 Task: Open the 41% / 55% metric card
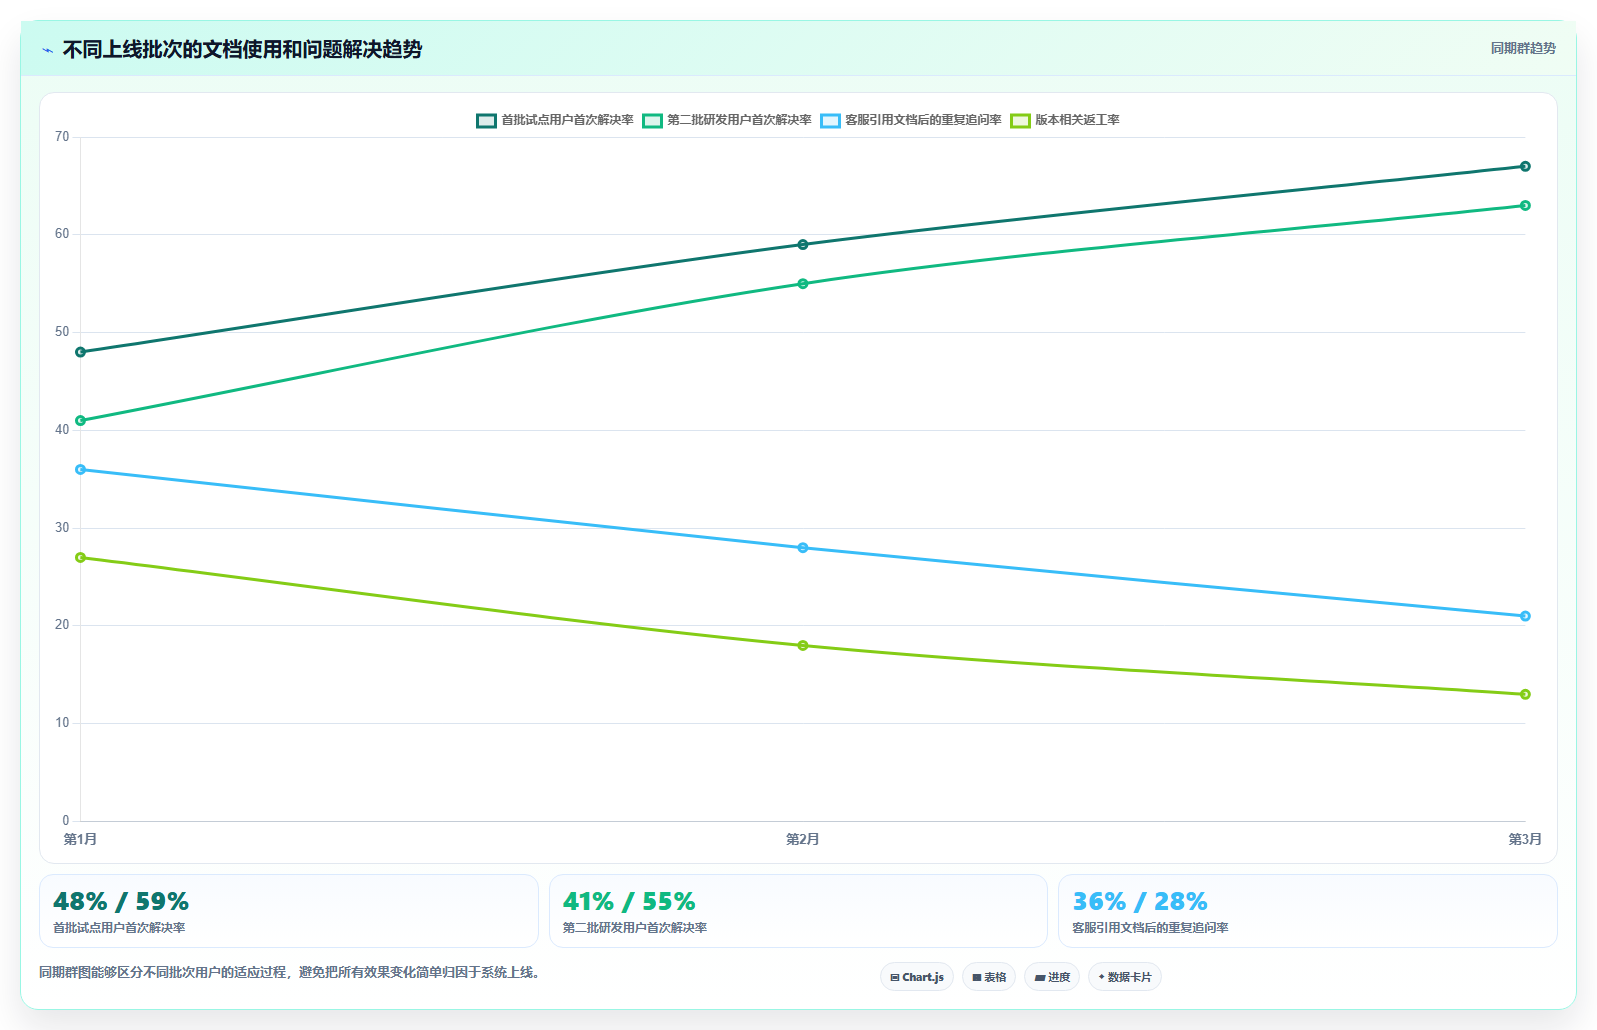point(798,911)
